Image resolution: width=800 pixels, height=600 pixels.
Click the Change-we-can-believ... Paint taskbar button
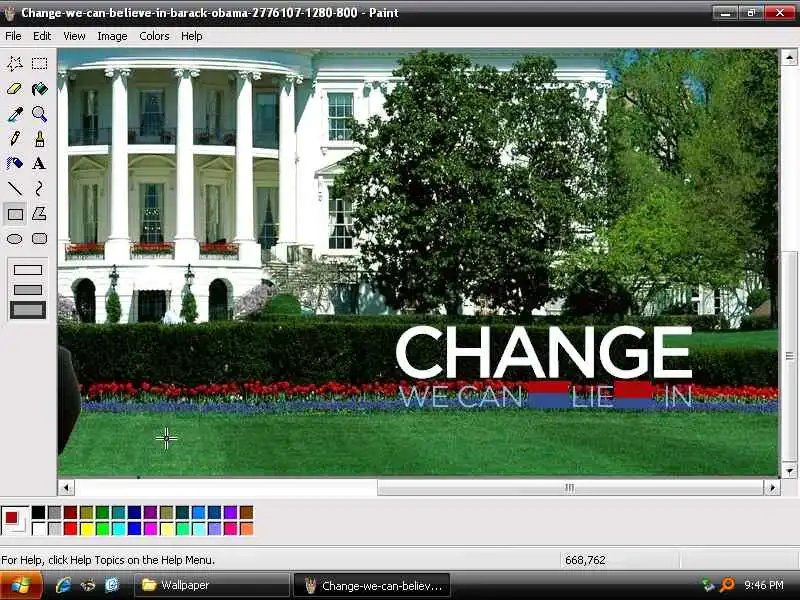(x=372, y=585)
